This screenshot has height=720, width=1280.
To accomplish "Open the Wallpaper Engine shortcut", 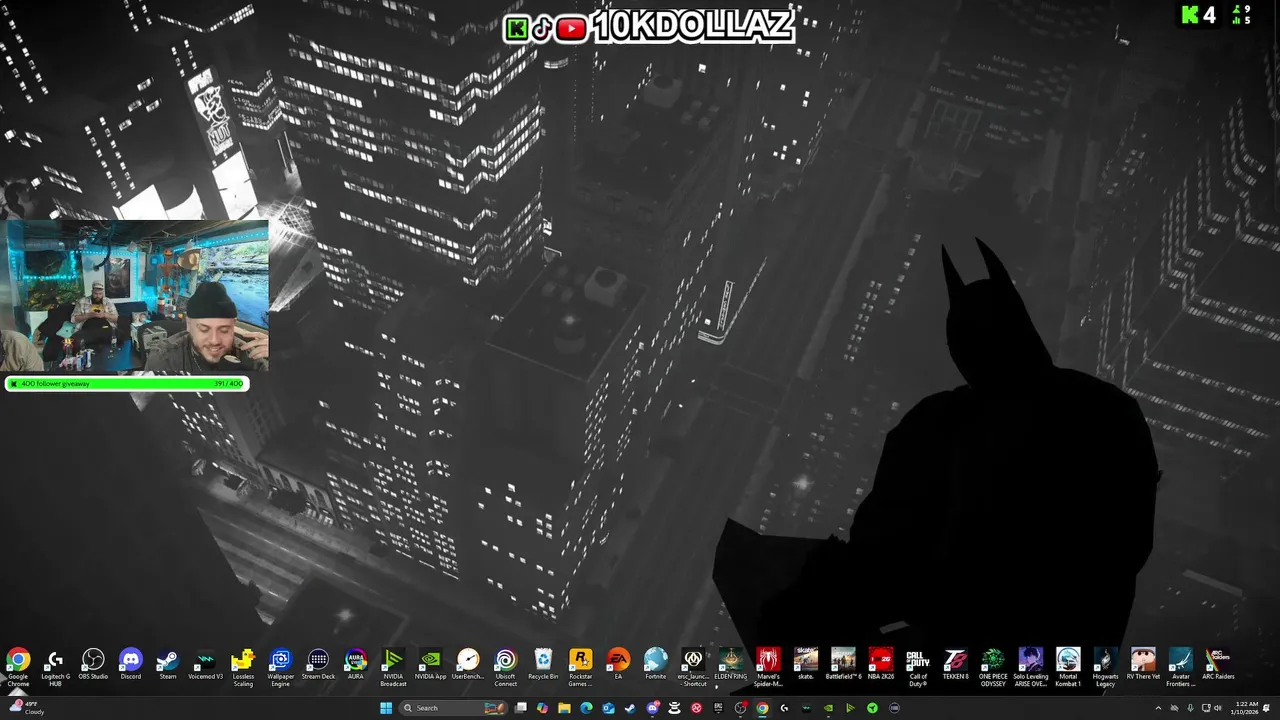I will pyautogui.click(x=281, y=664).
